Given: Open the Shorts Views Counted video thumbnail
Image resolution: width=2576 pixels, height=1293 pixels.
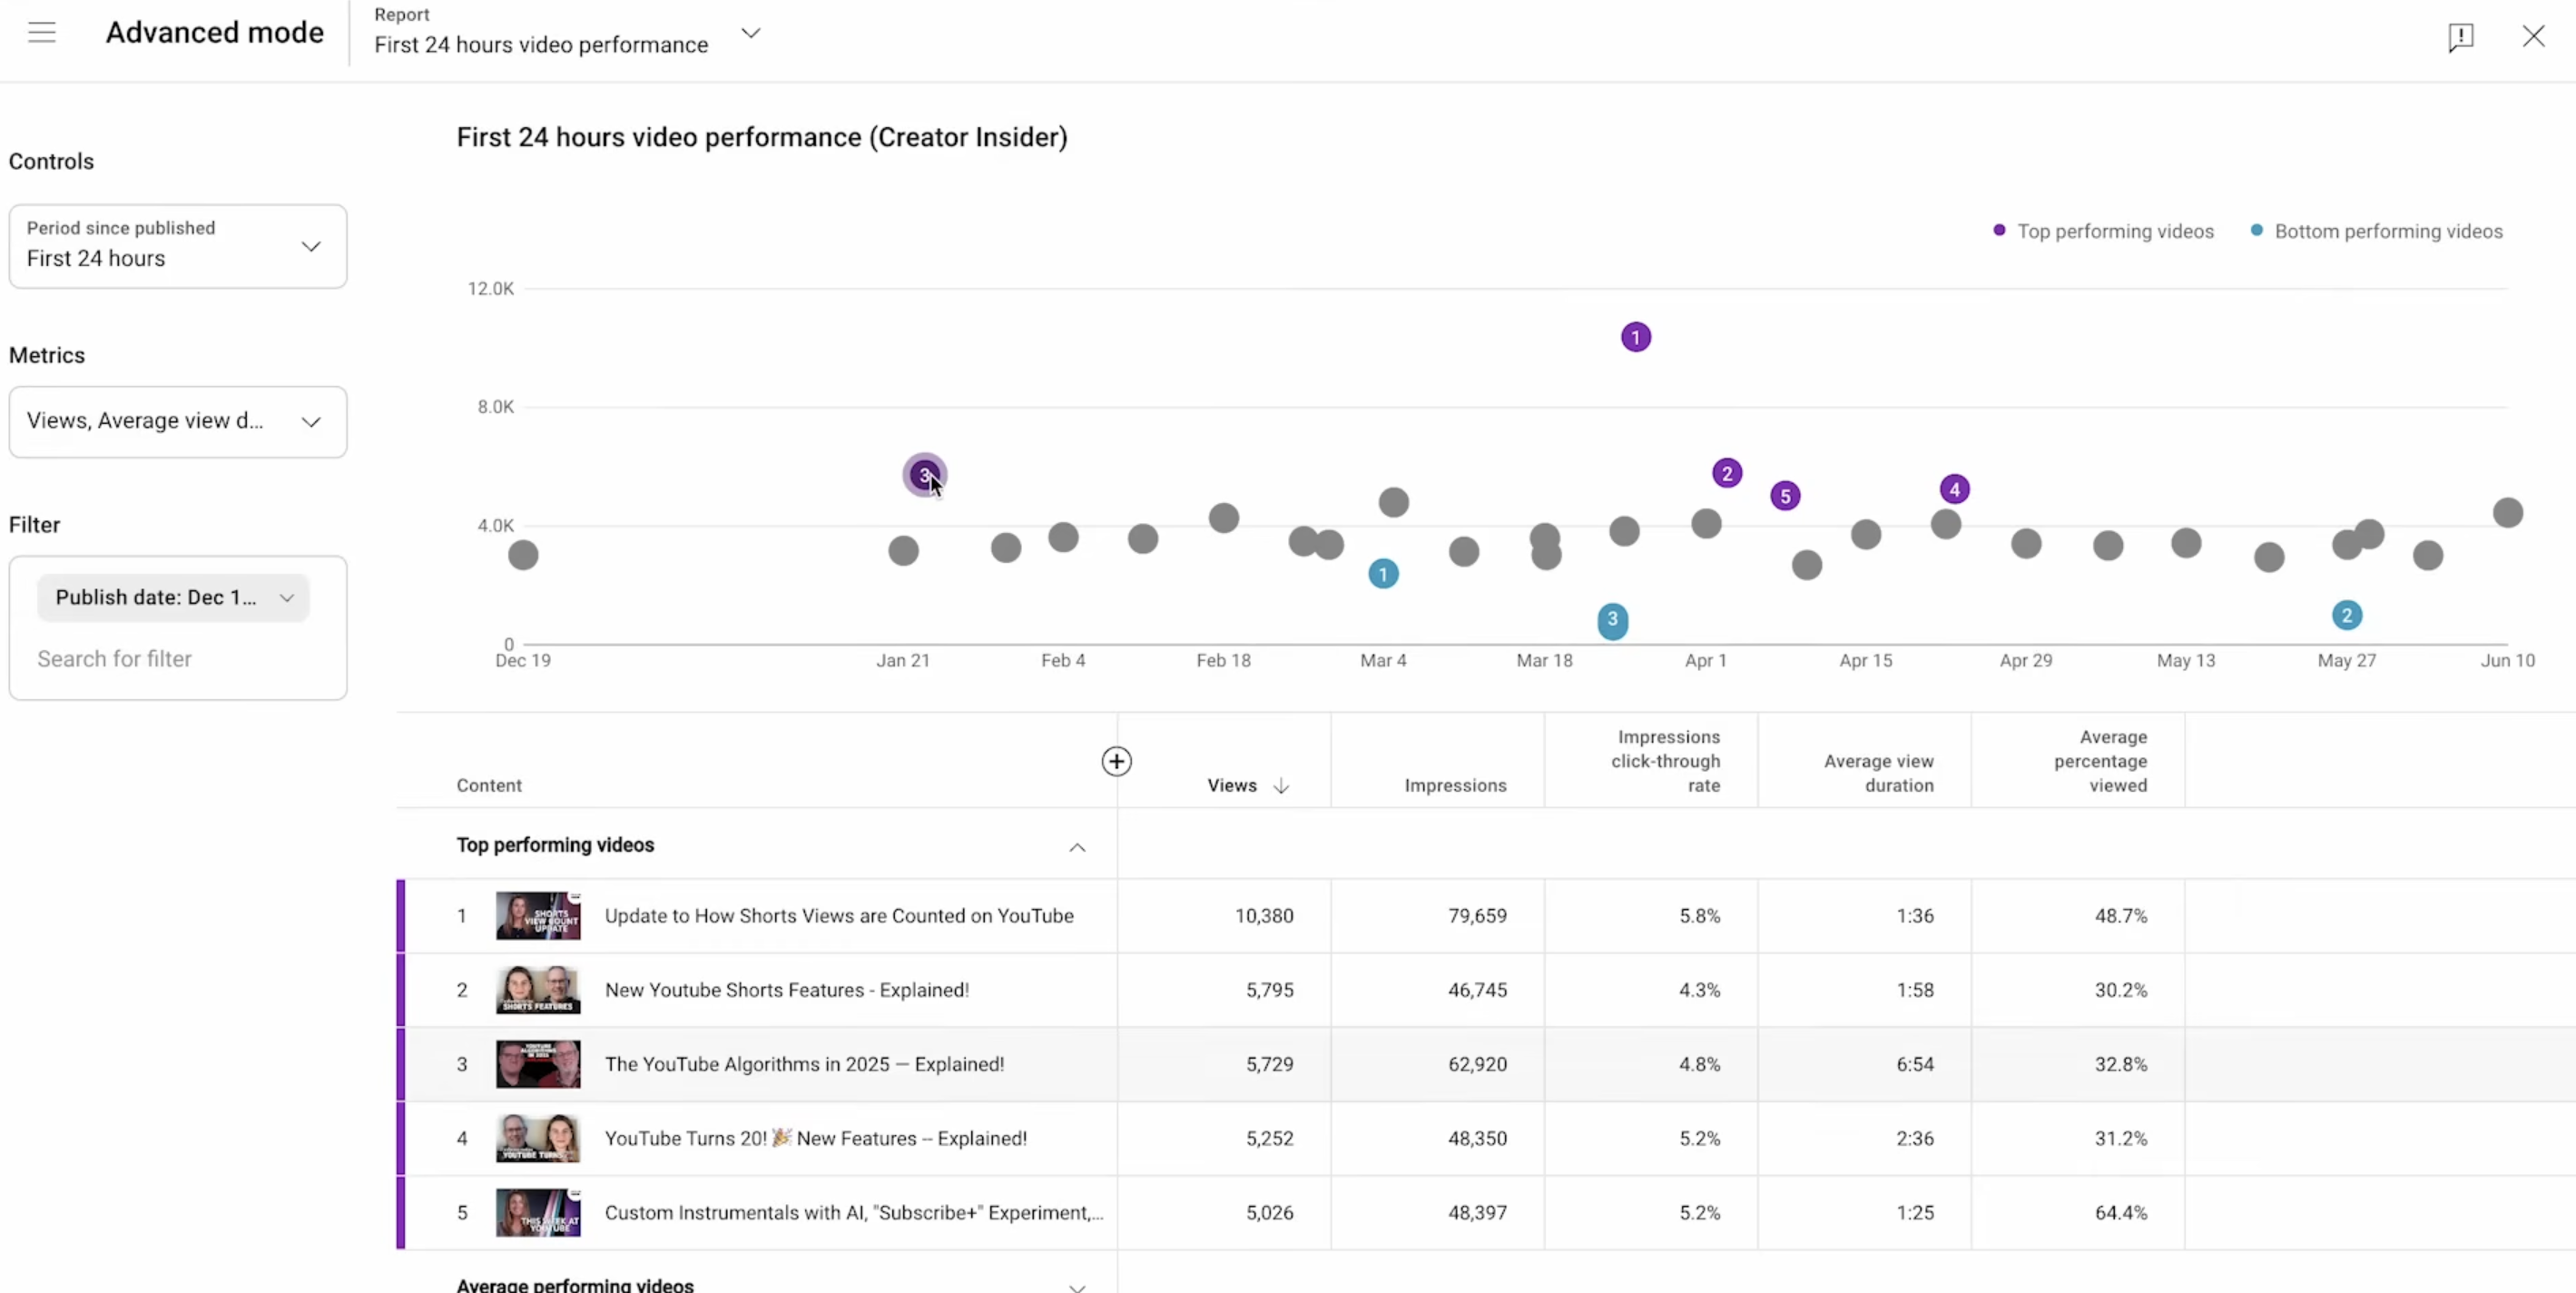Looking at the screenshot, I should 538,915.
